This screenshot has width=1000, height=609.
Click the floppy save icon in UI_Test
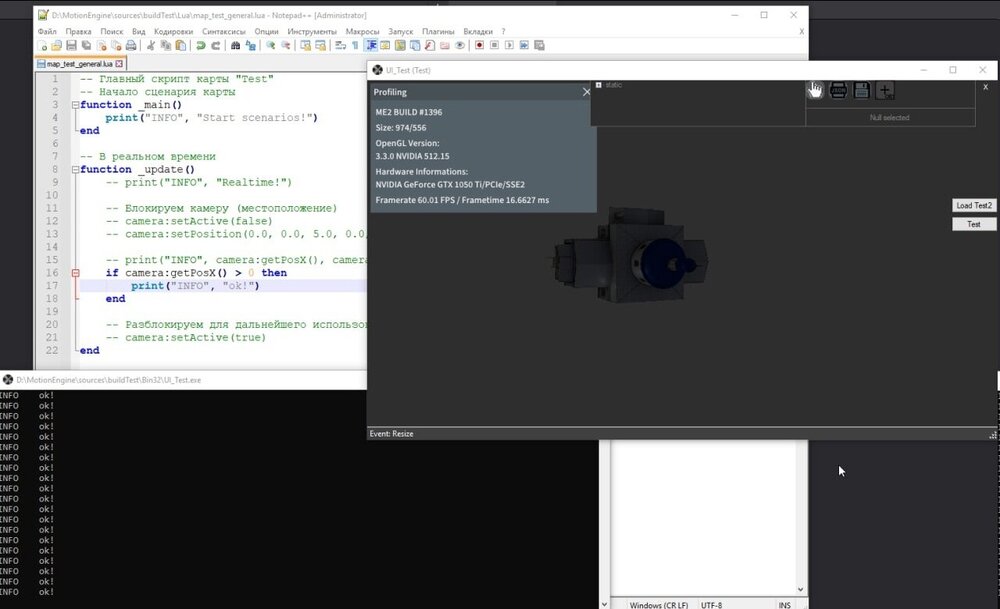pos(862,91)
